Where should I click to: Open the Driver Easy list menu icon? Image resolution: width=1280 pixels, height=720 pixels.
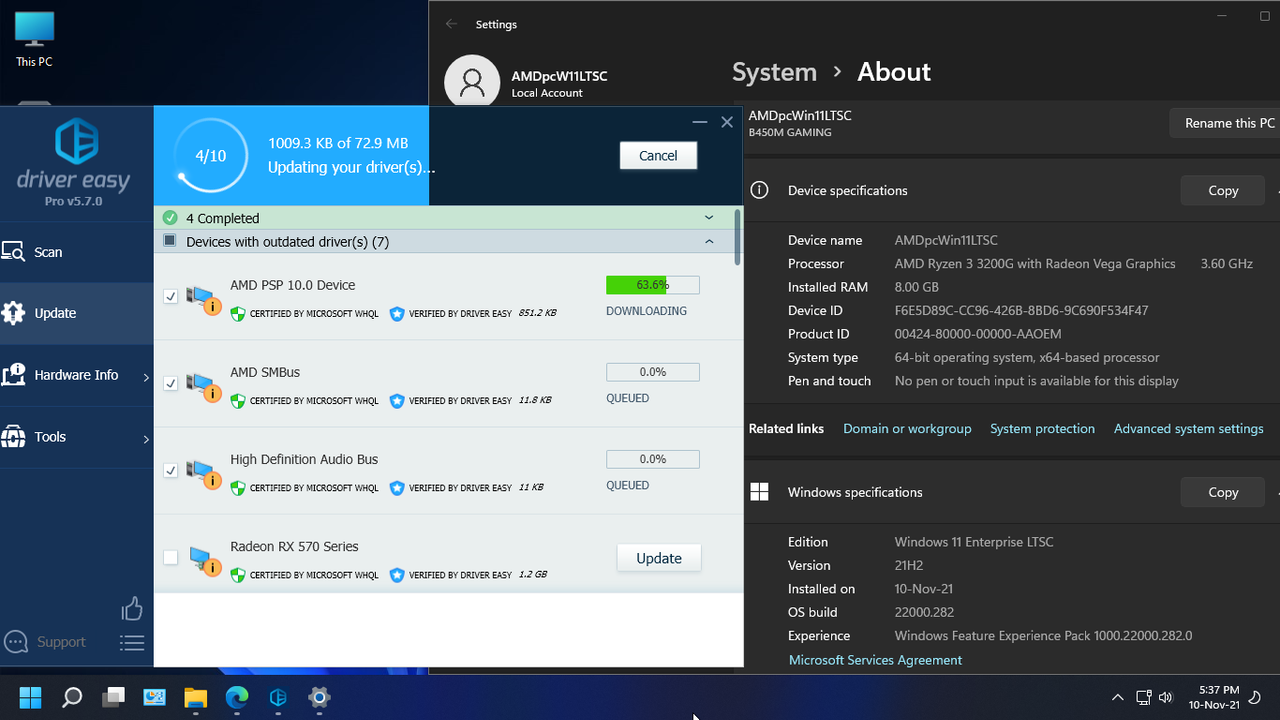point(132,642)
